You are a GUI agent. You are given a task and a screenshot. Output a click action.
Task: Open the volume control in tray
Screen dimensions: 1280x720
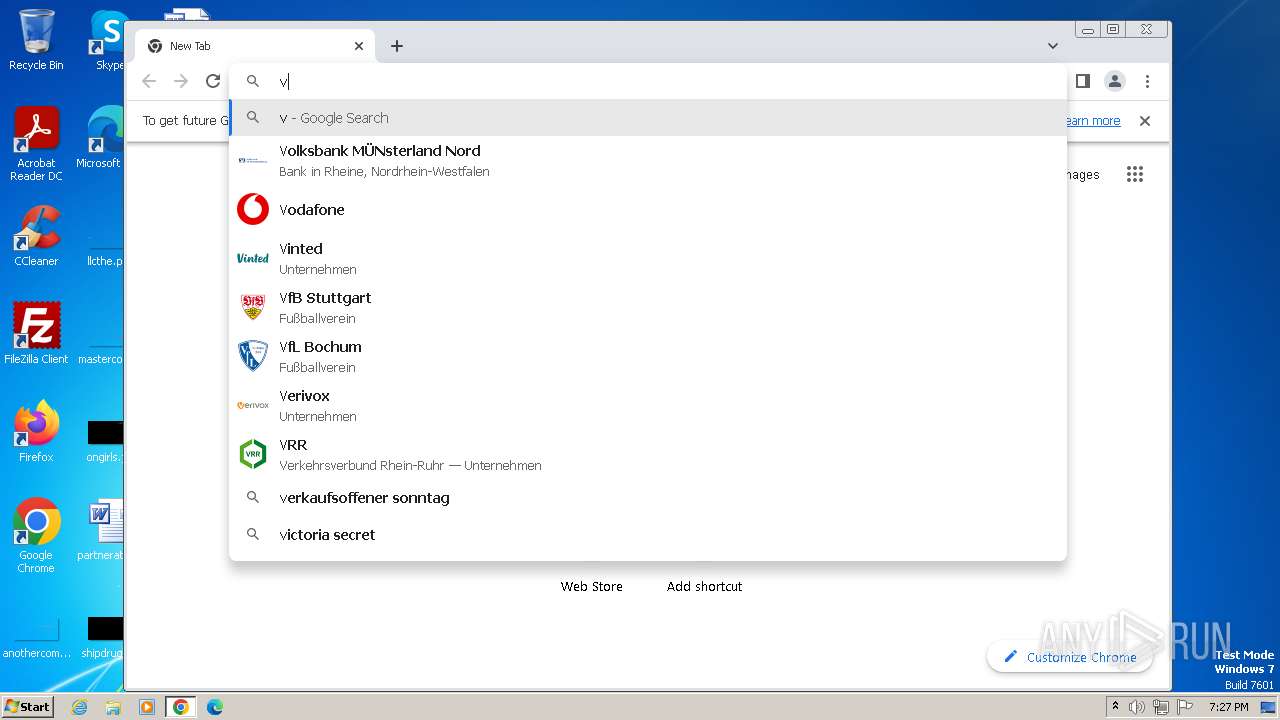1137,707
